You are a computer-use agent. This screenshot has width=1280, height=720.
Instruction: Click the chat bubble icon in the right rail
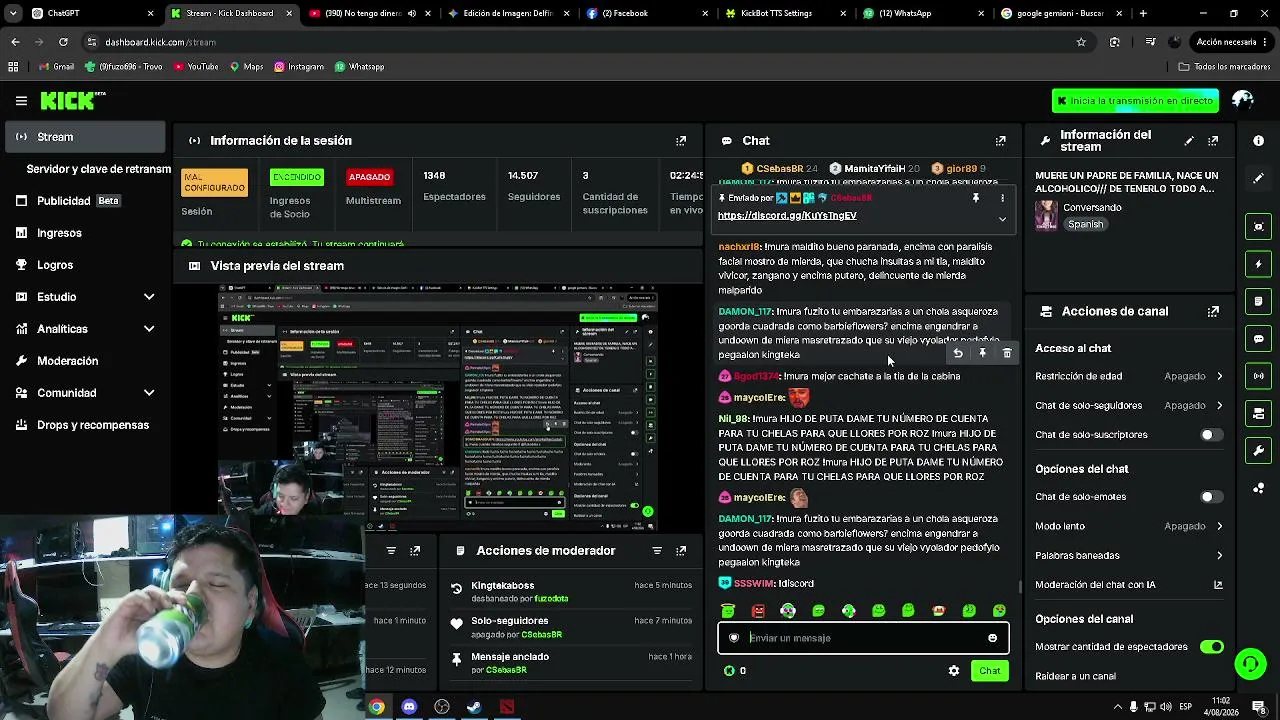[1259, 339]
